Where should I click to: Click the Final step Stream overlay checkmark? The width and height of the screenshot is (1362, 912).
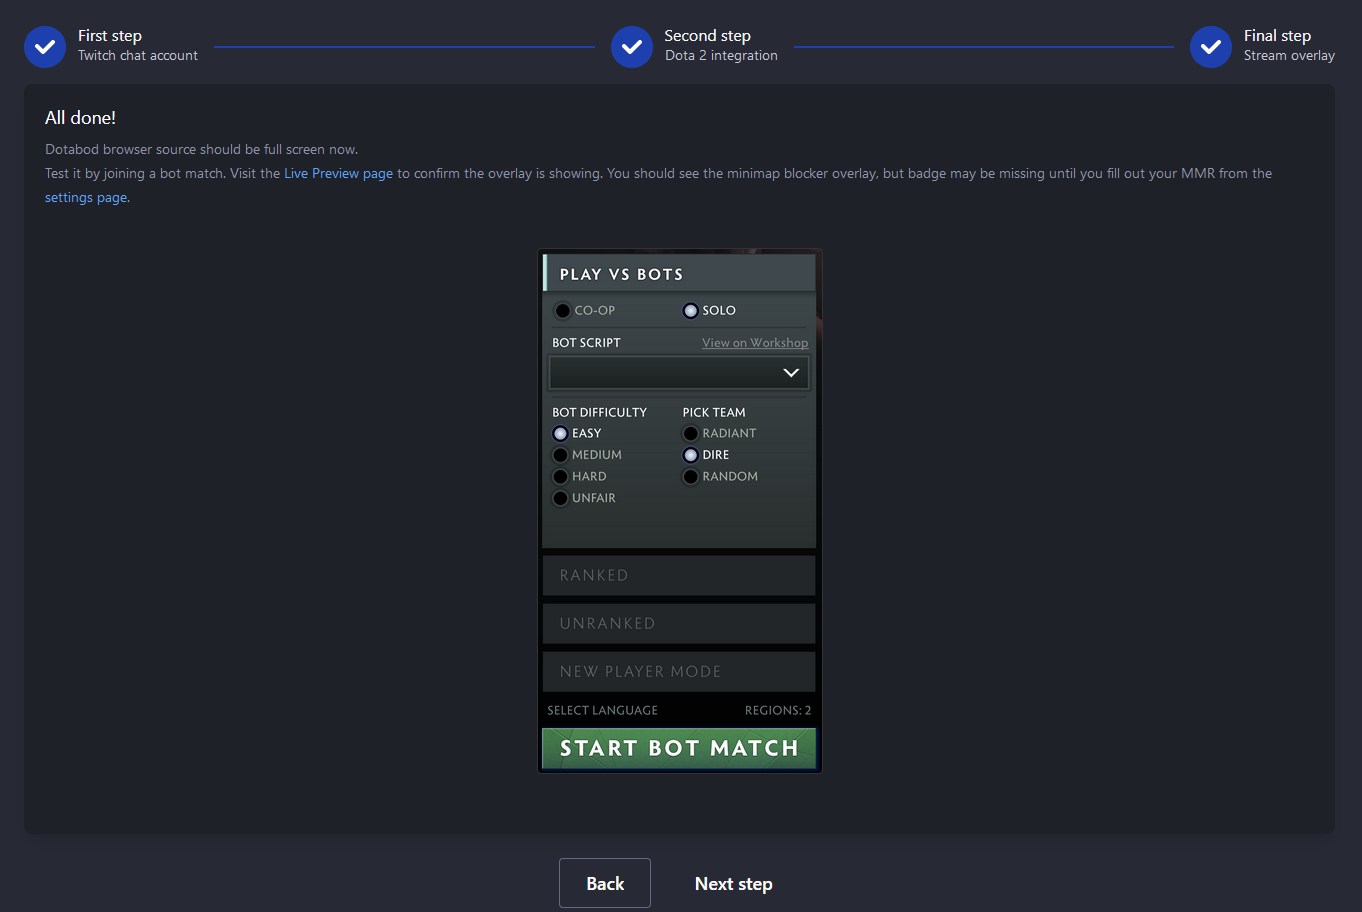click(1210, 46)
